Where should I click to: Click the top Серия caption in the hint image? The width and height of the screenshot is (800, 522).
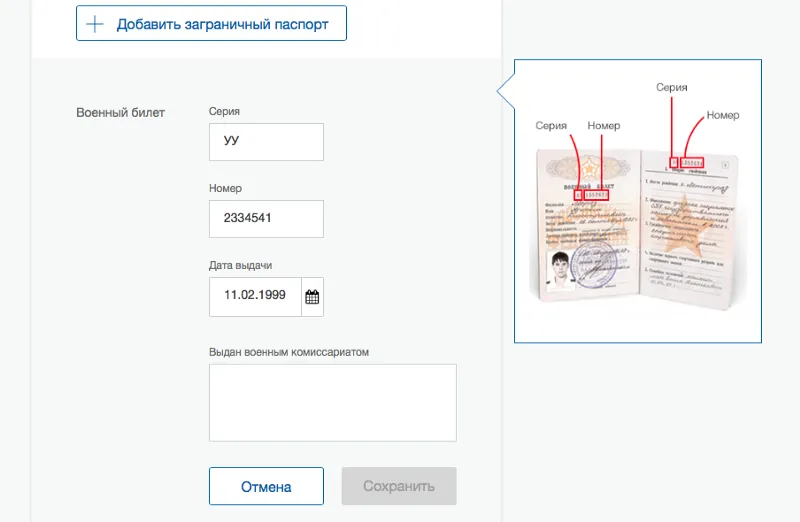[x=671, y=88]
